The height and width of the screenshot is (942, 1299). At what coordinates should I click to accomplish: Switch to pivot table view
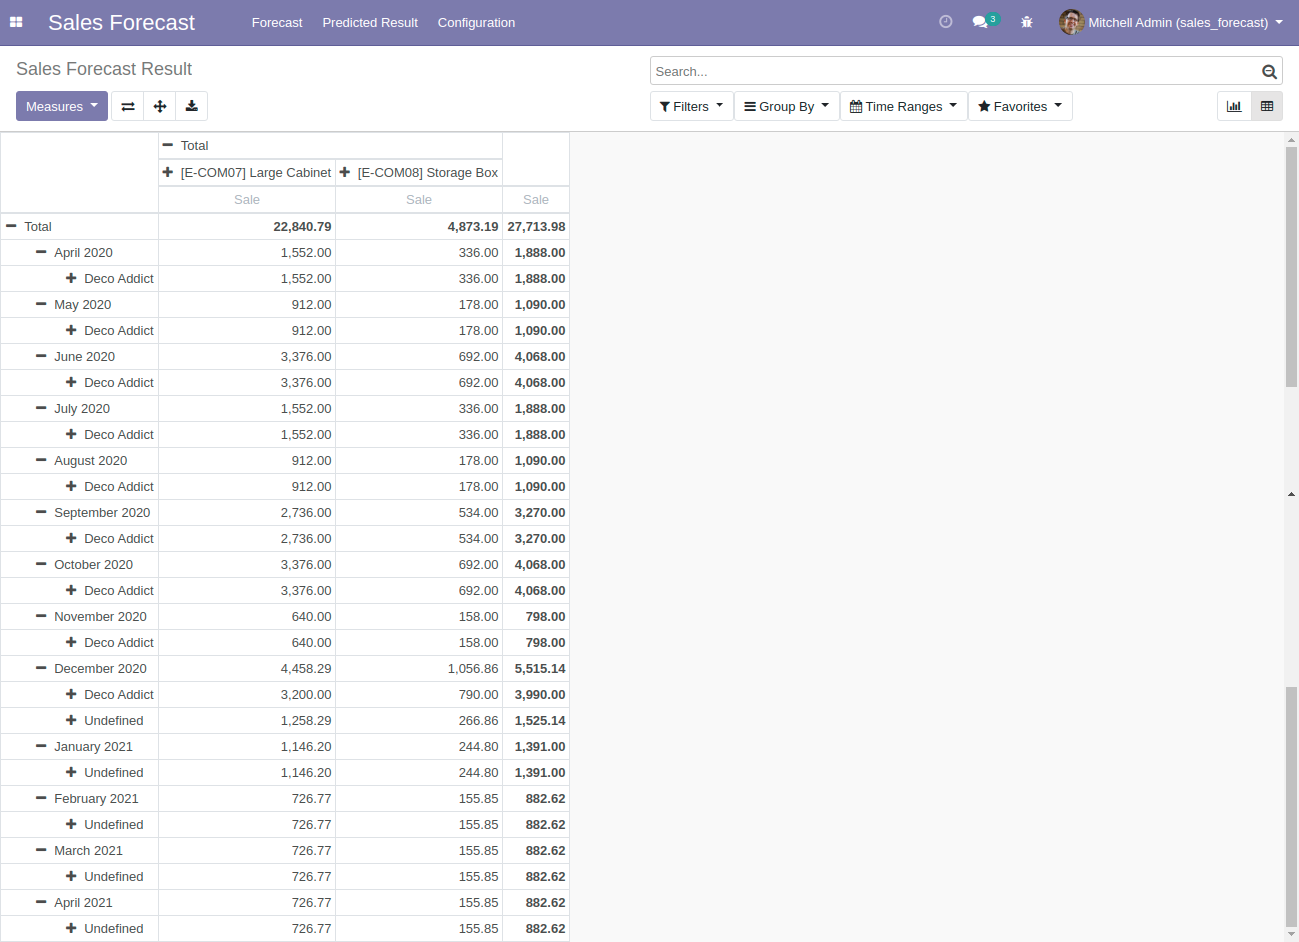[1267, 106]
